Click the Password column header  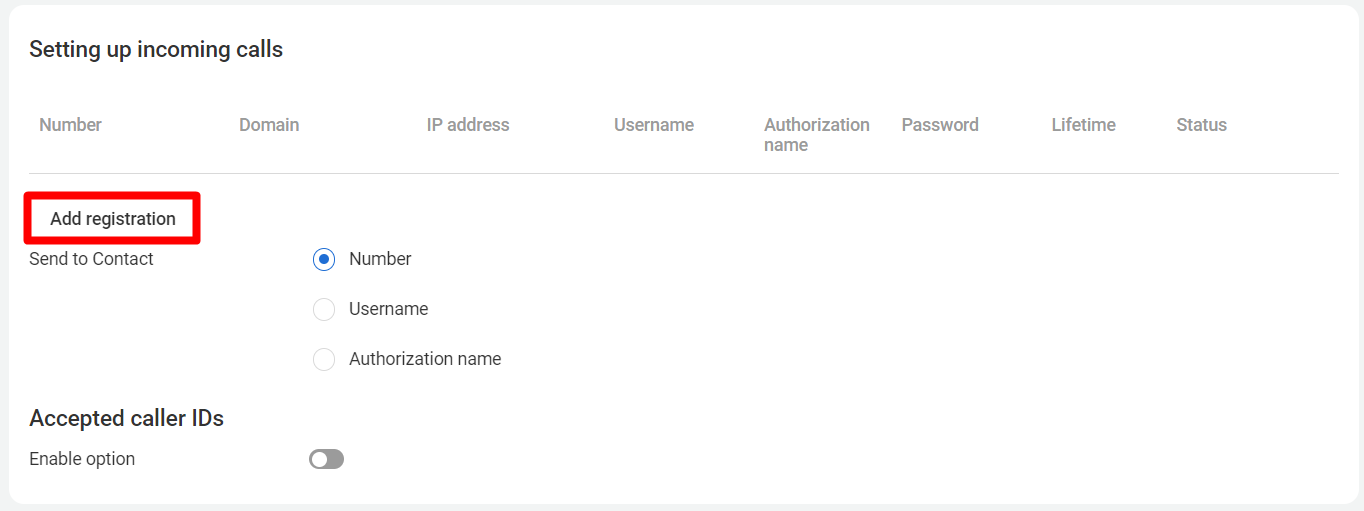click(x=940, y=125)
